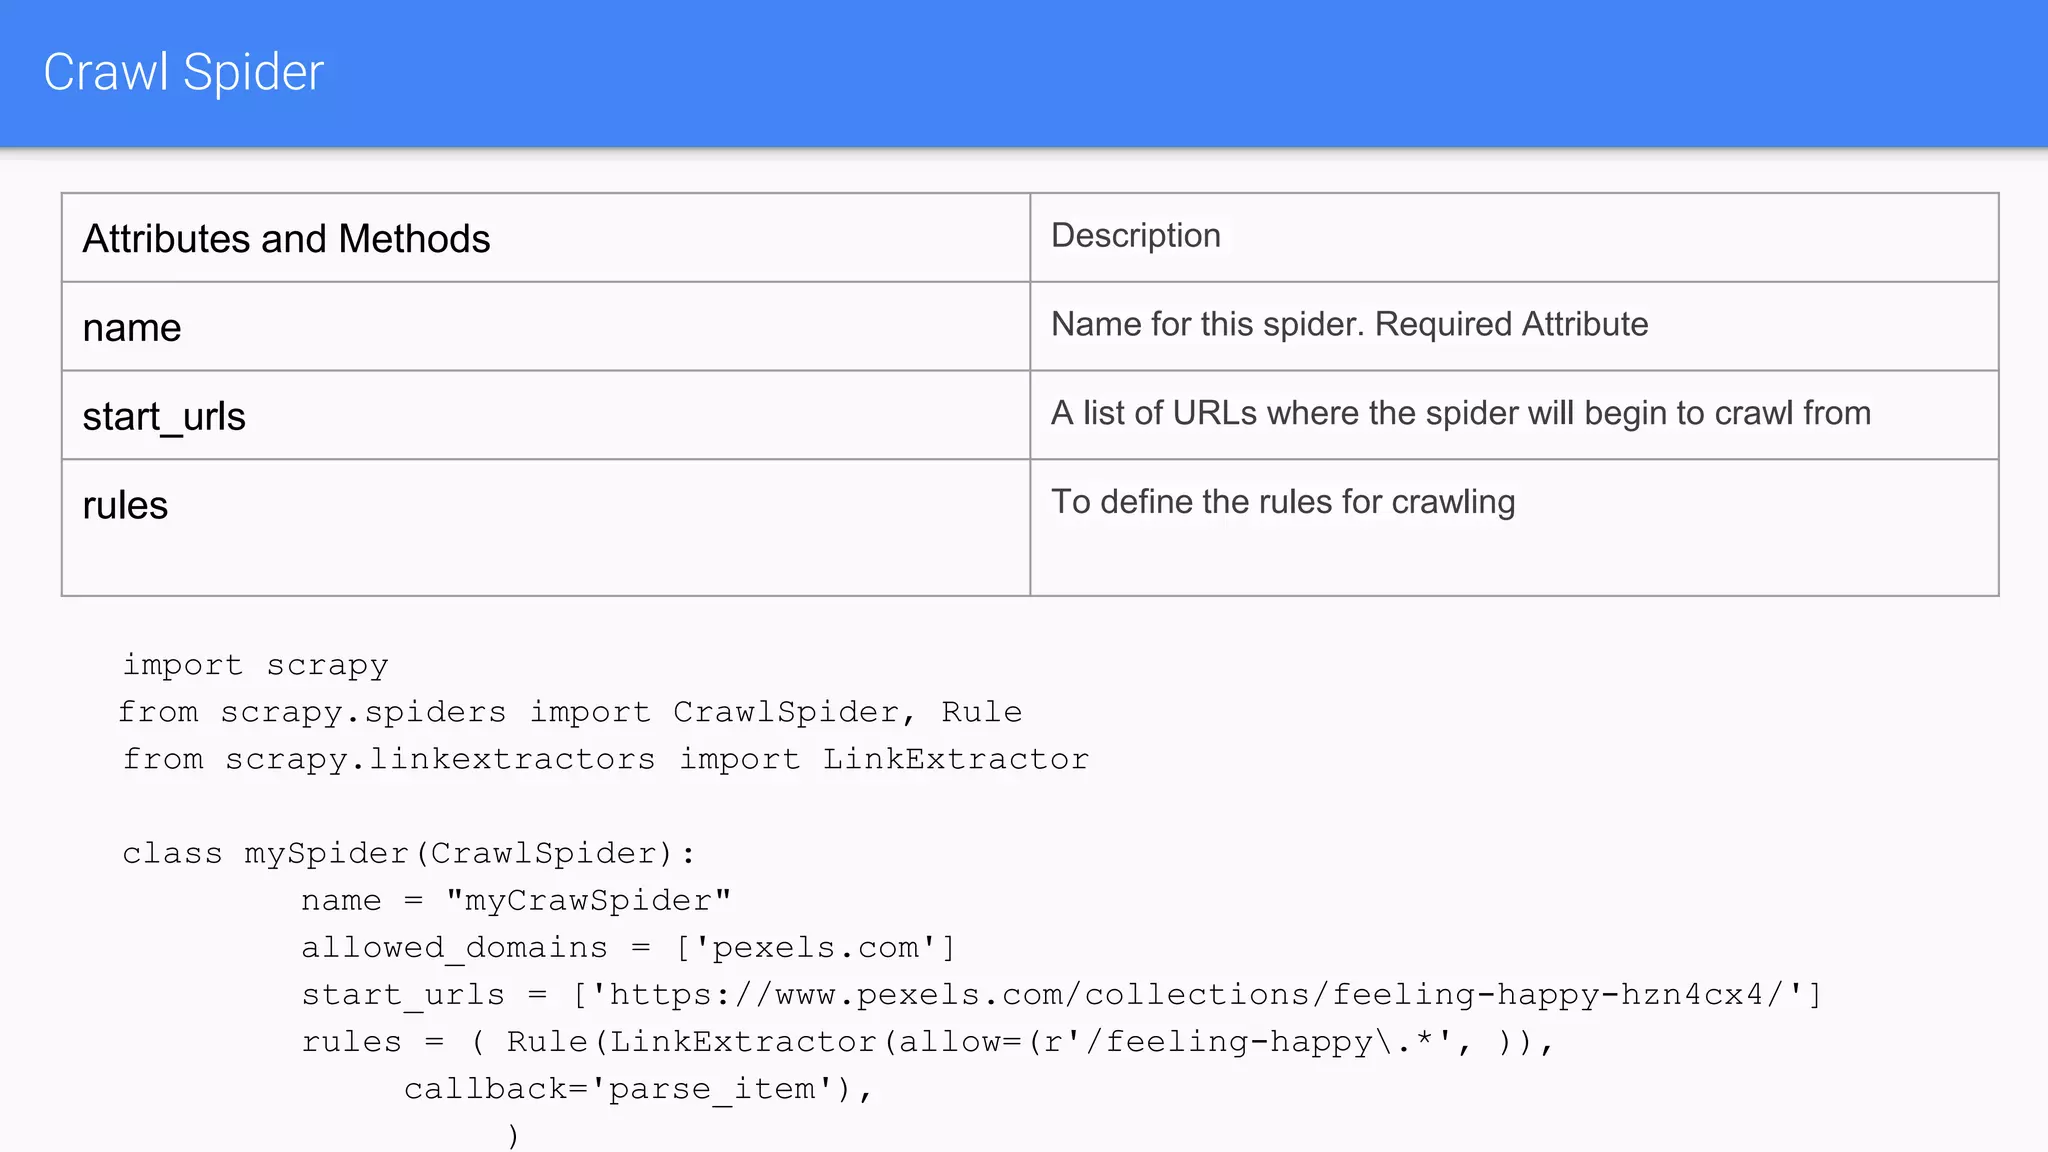This screenshot has height=1152, width=2048.
Task: Click the 'Crawl Spider' slide title
Action: (184, 73)
